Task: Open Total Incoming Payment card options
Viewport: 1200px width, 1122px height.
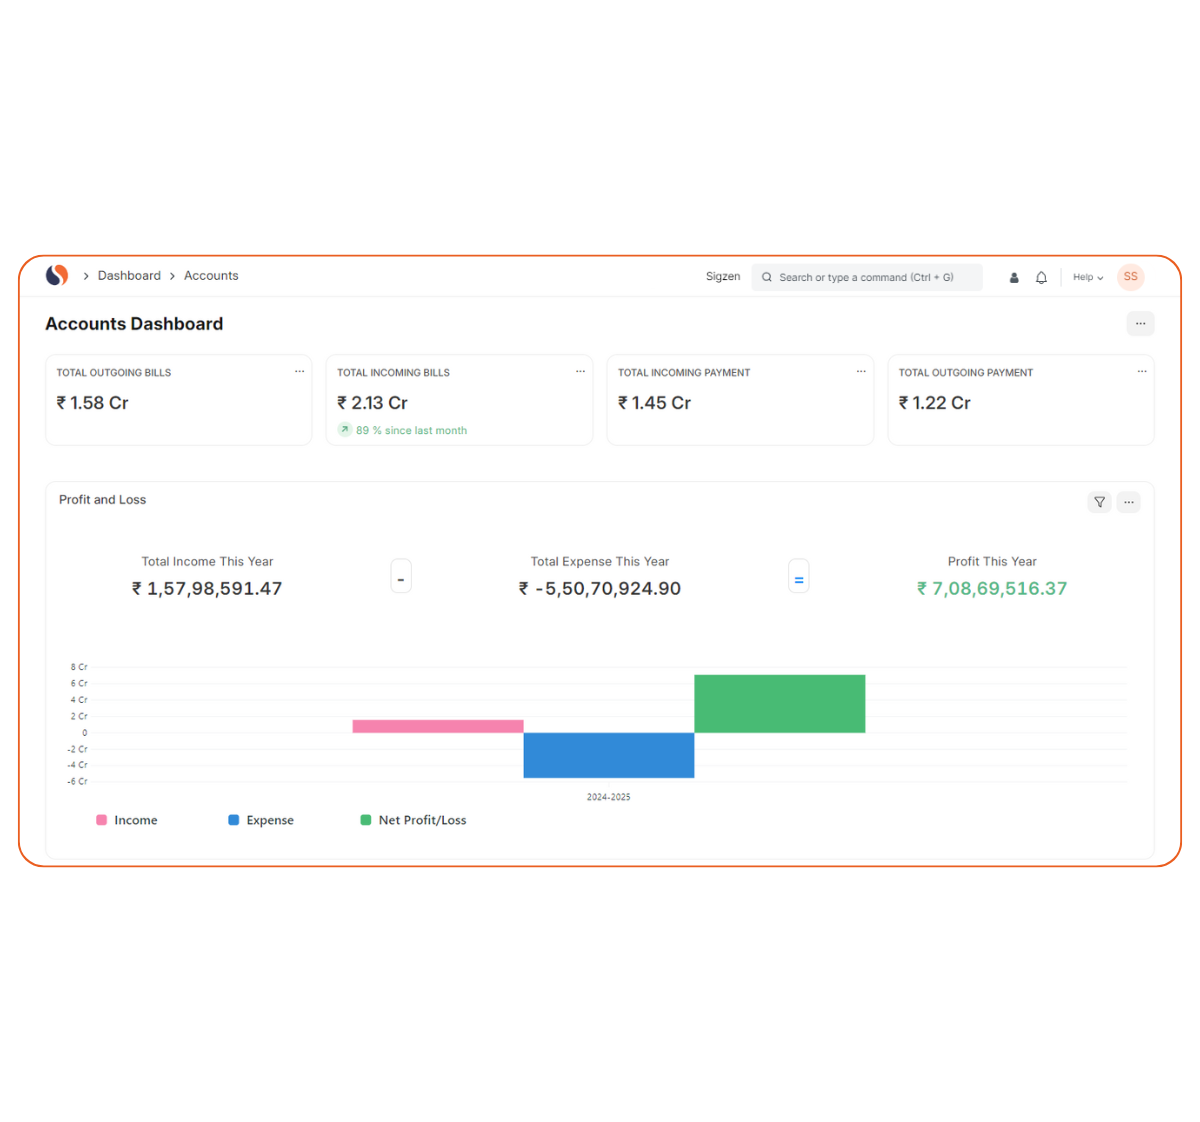Action: [861, 372]
